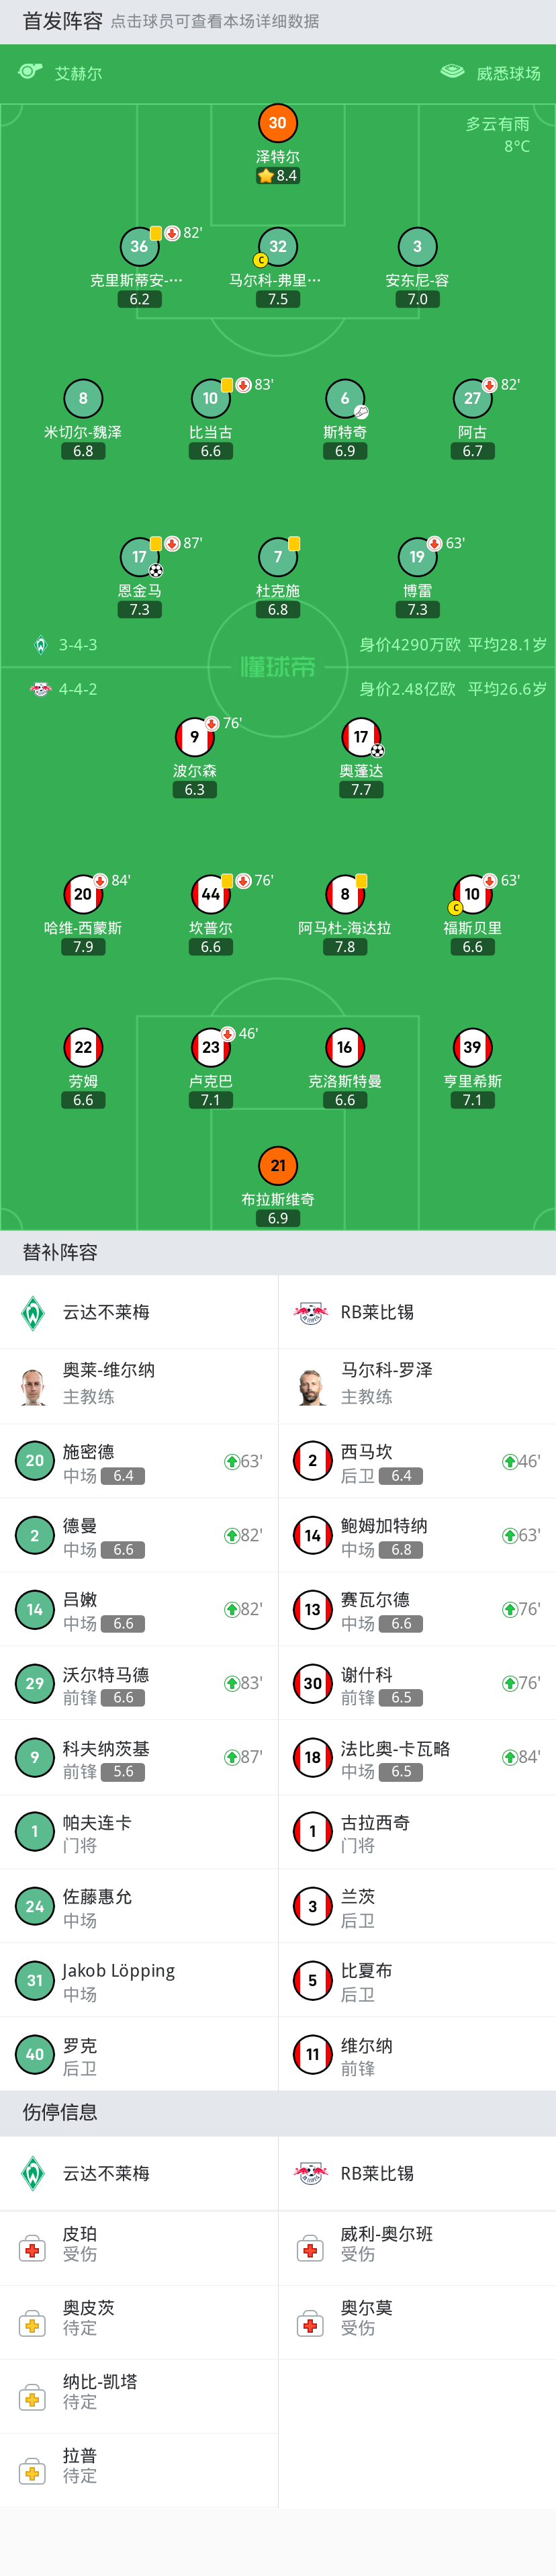Select substitute 施密德 row
Image resolution: width=556 pixels, height=2576 pixels.
[139, 1461]
